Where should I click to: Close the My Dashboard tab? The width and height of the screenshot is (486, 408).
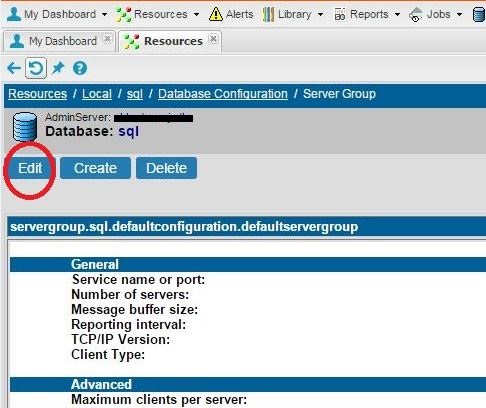(107, 39)
